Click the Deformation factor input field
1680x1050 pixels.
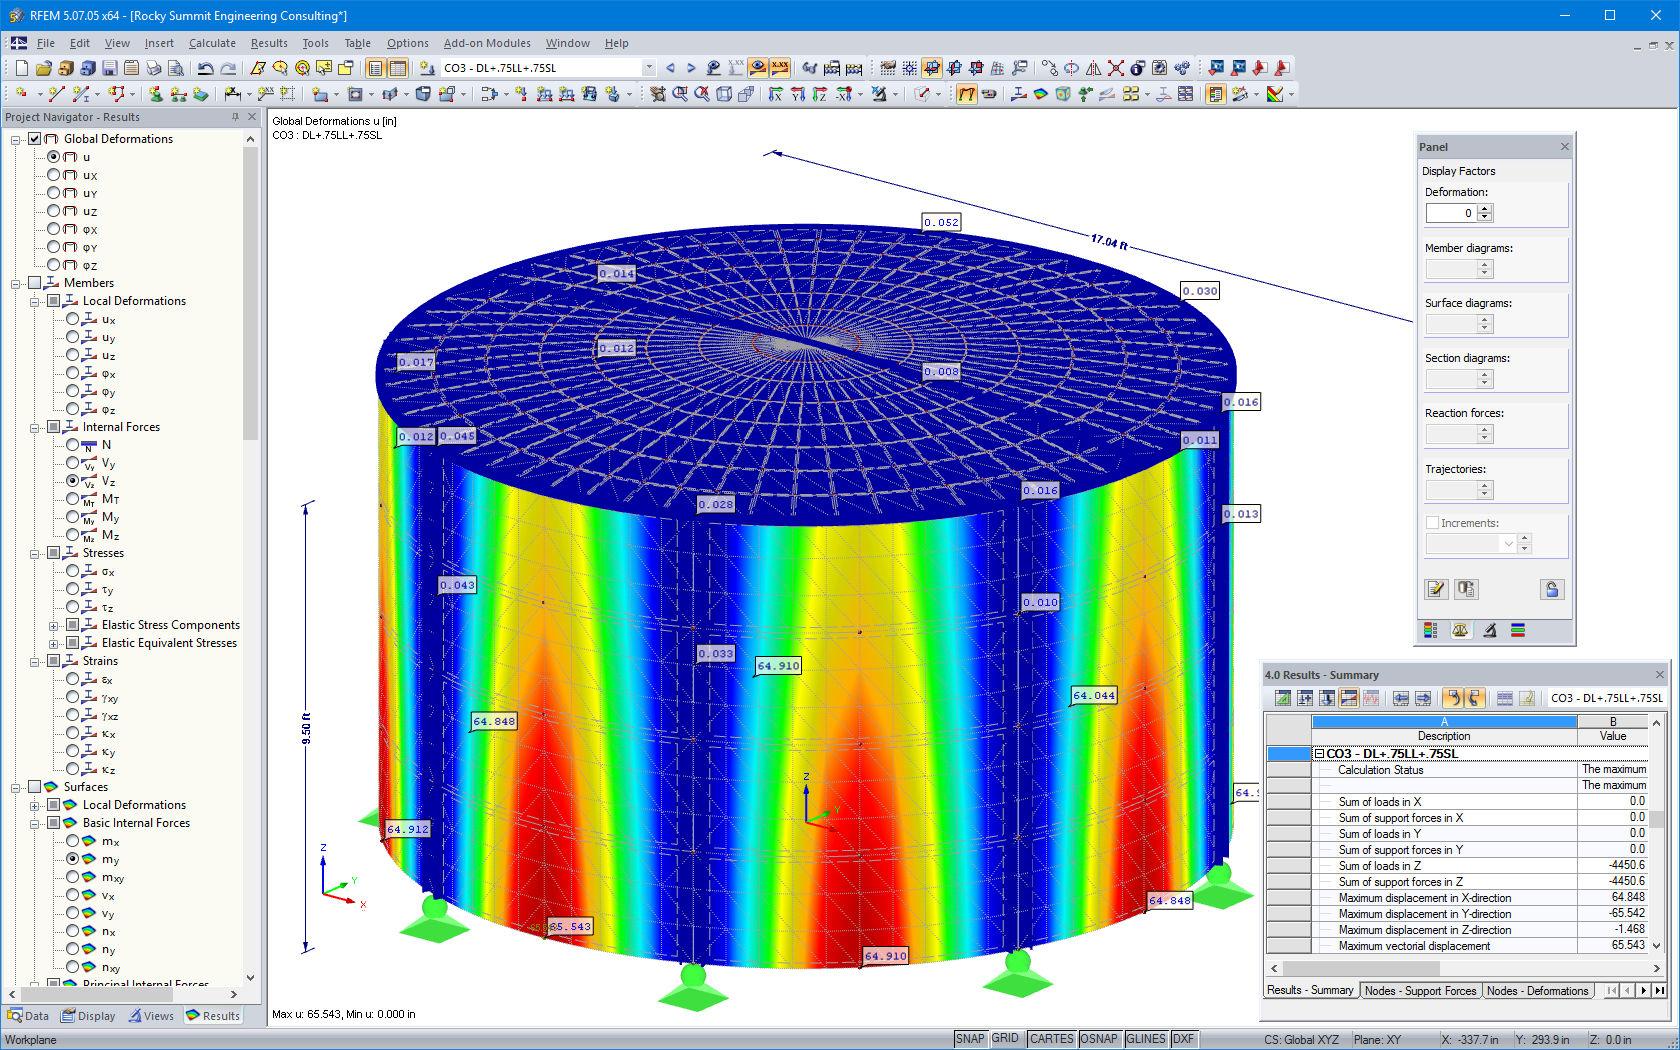point(1451,213)
